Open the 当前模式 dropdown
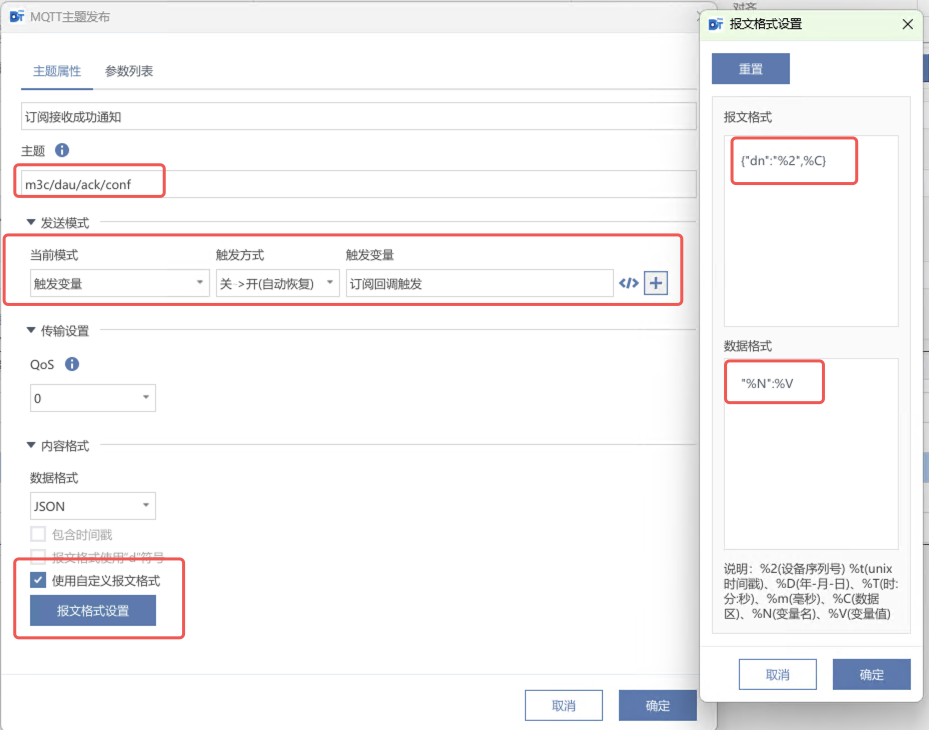This screenshot has height=730, width=929. 119,284
